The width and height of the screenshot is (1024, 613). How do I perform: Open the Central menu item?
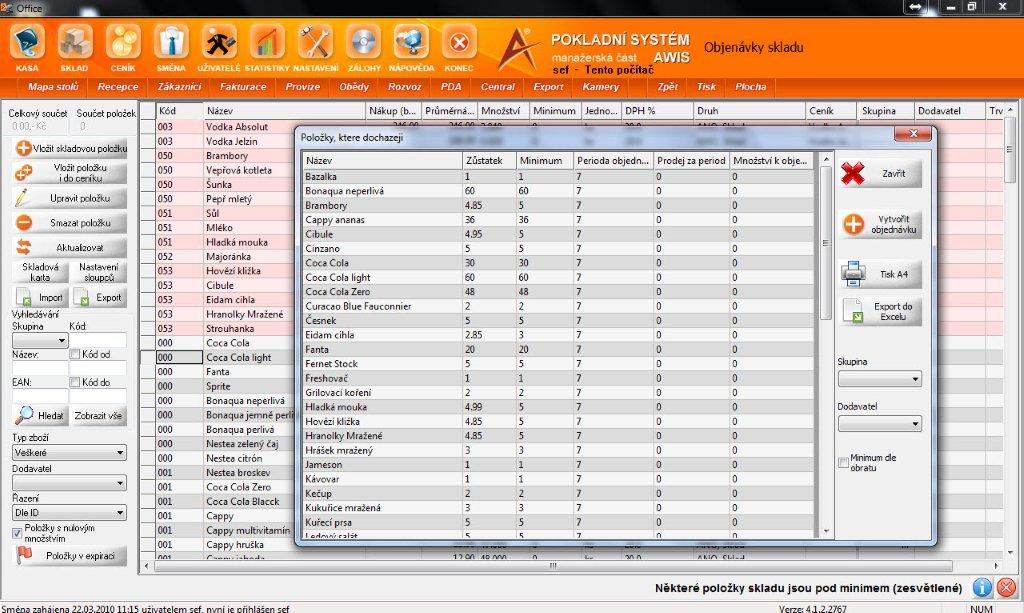point(498,87)
